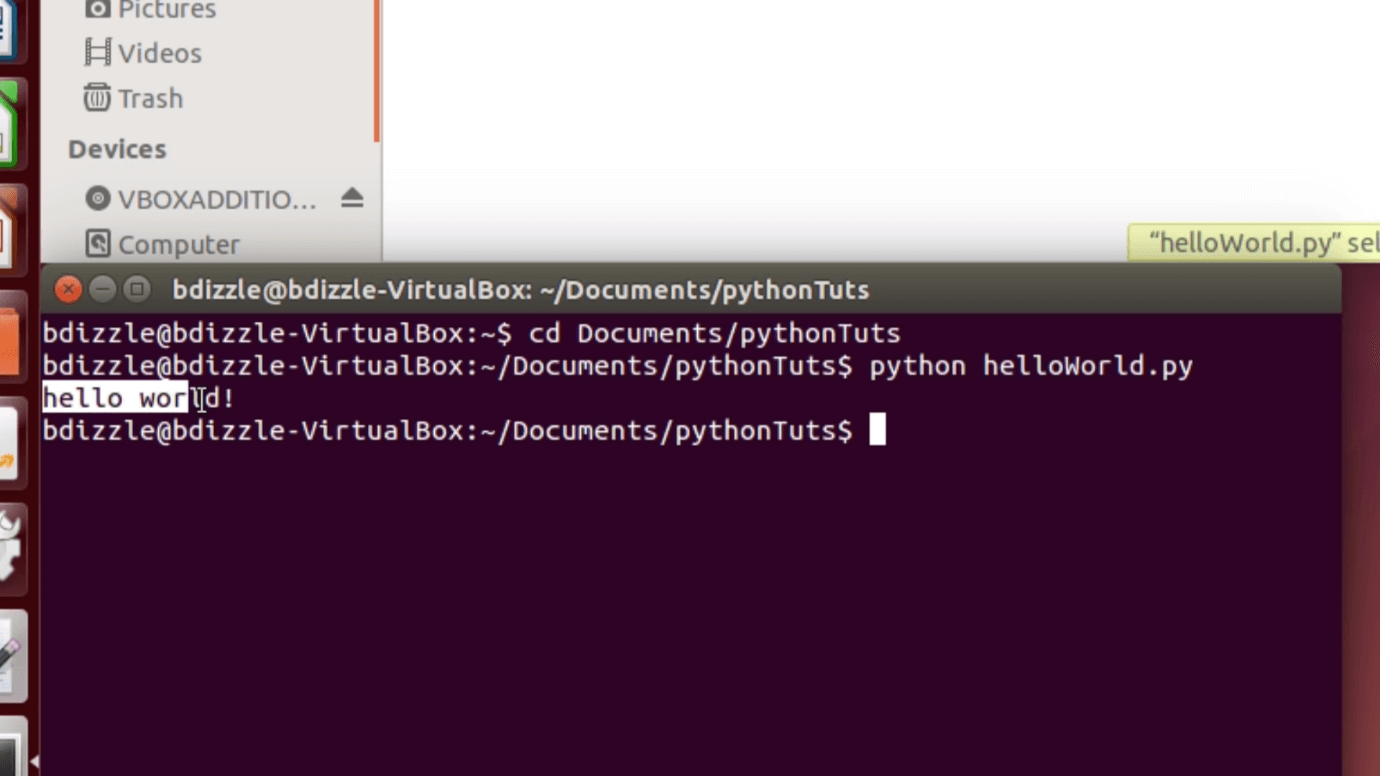Eject the VBOXADDITIONS device
The height and width of the screenshot is (776, 1380).
[353, 199]
